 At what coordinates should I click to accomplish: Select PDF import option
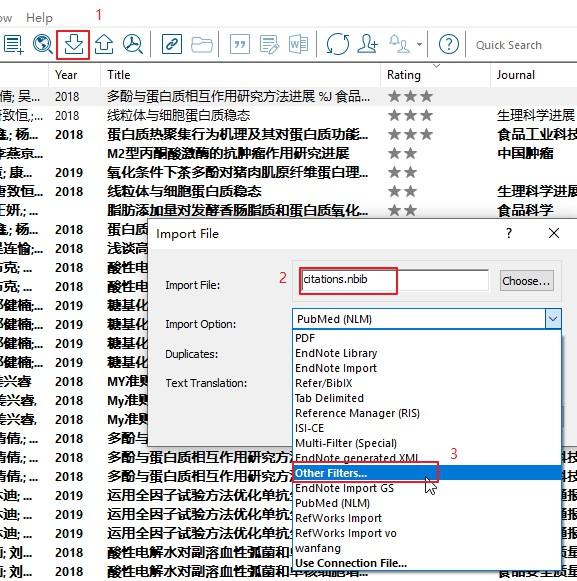427,338
